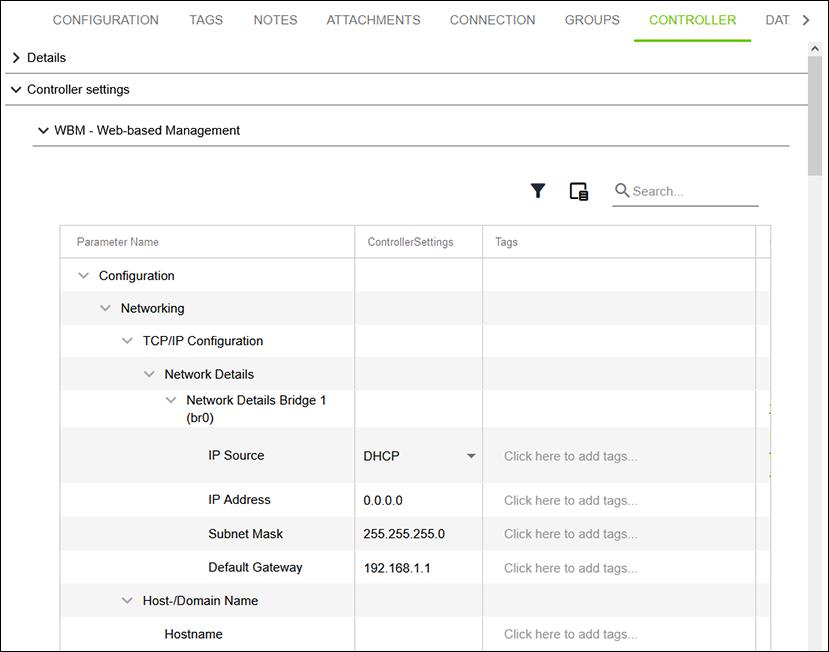Image resolution: width=829 pixels, height=652 pixels.
Task: Open the GROUPS tab
Action: (592, 20)
